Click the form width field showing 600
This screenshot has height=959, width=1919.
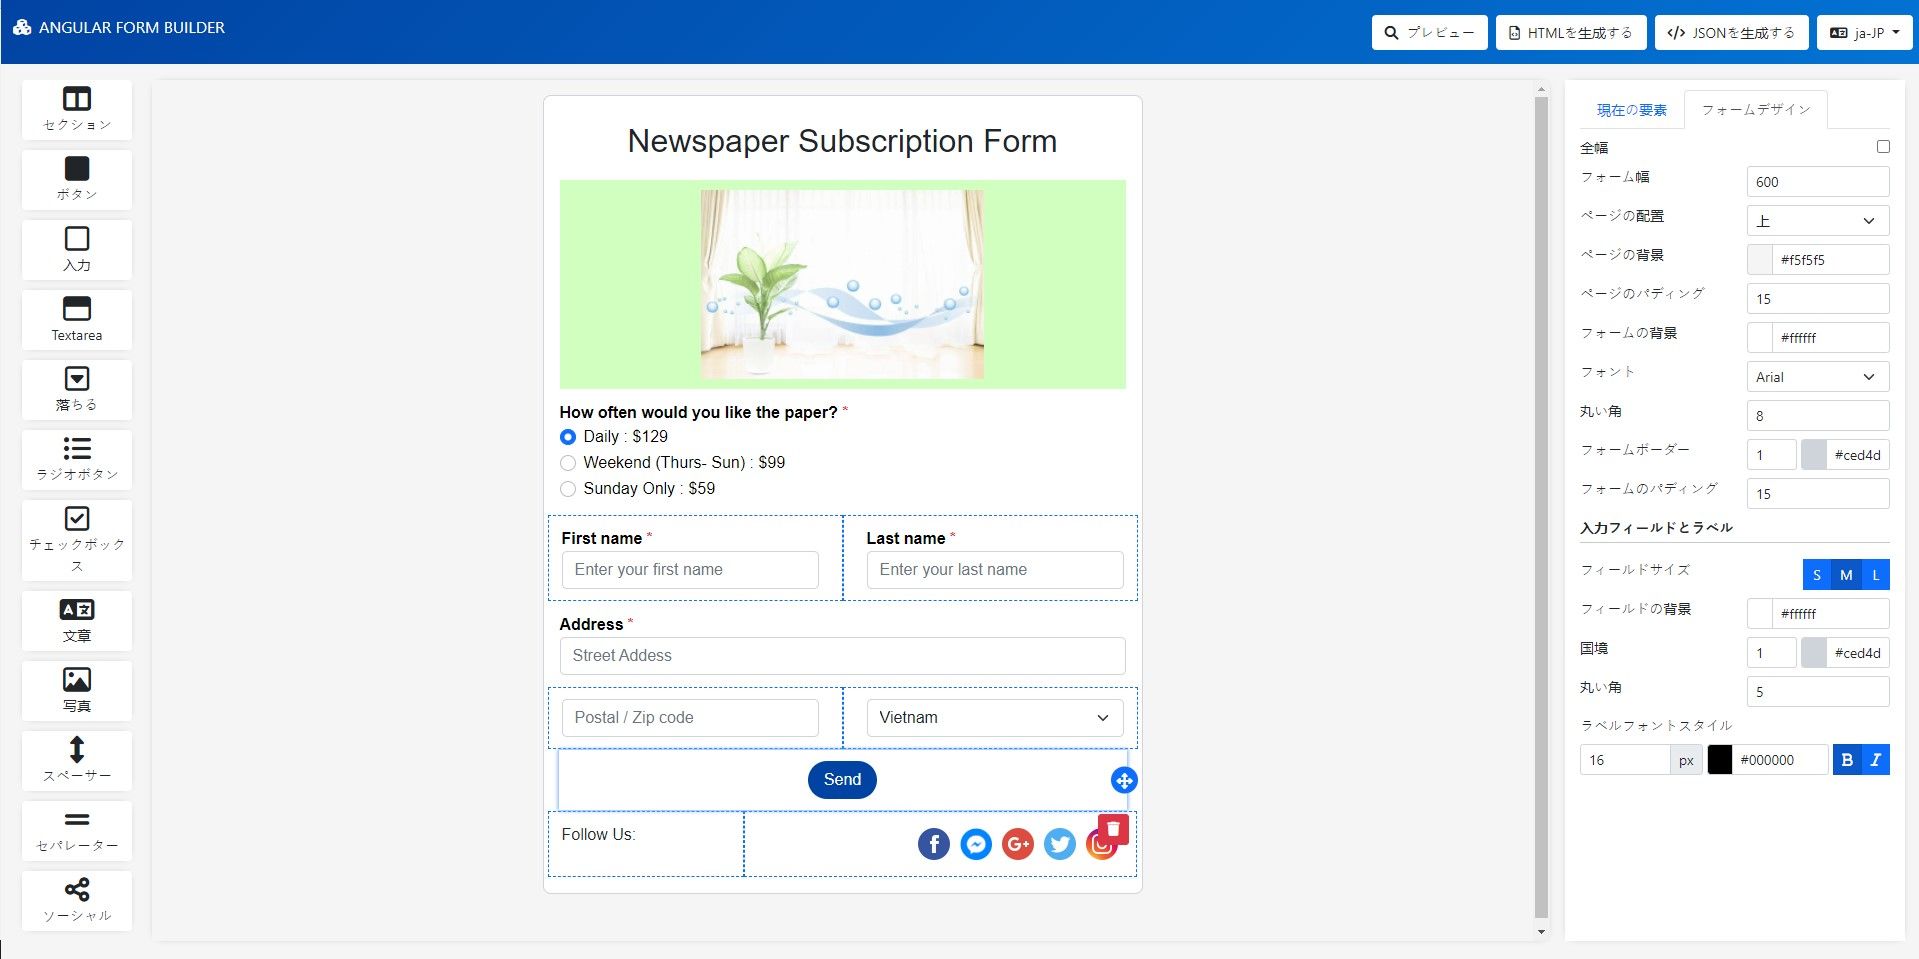click(x=1818, y=182)
